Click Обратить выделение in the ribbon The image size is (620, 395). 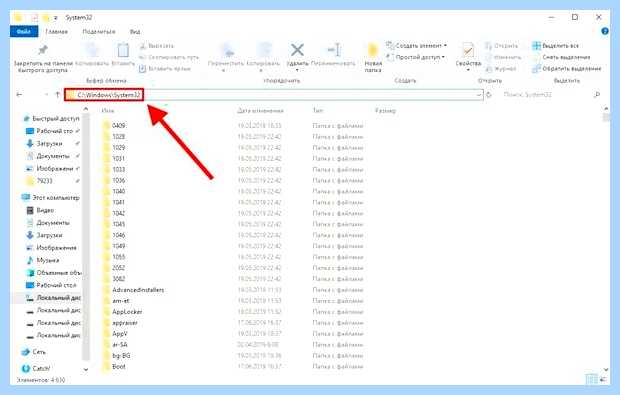566,69
